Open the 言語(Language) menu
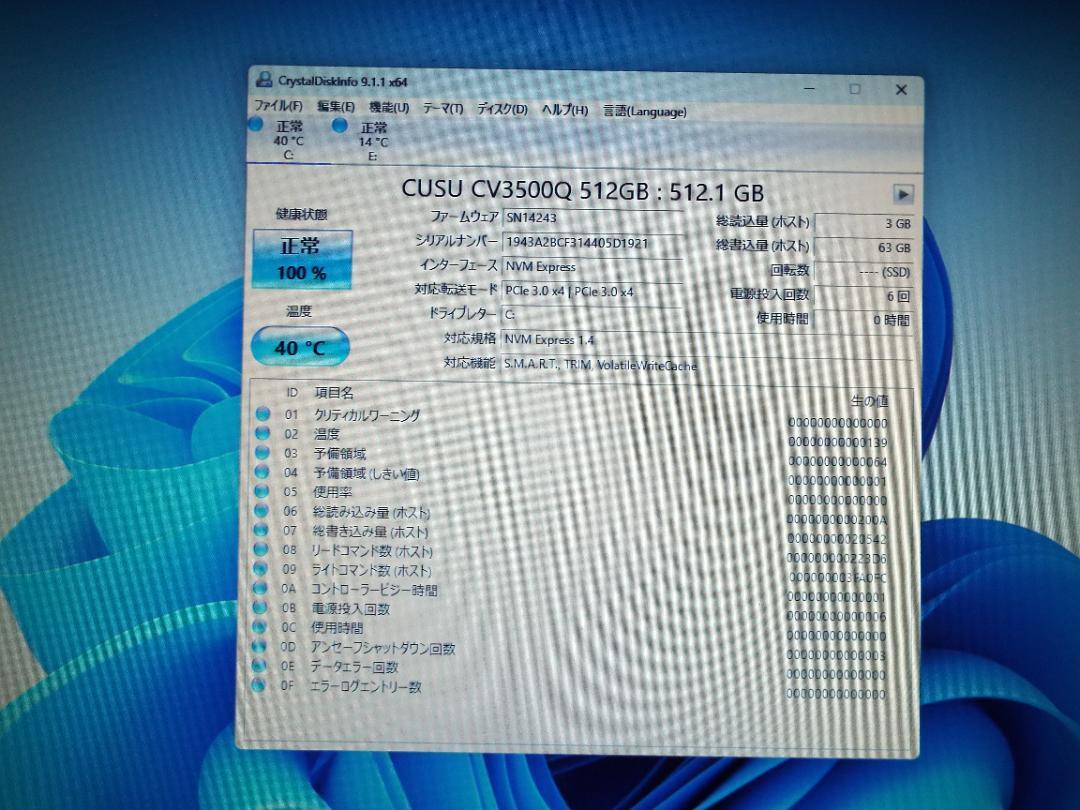 coord(645,111)
